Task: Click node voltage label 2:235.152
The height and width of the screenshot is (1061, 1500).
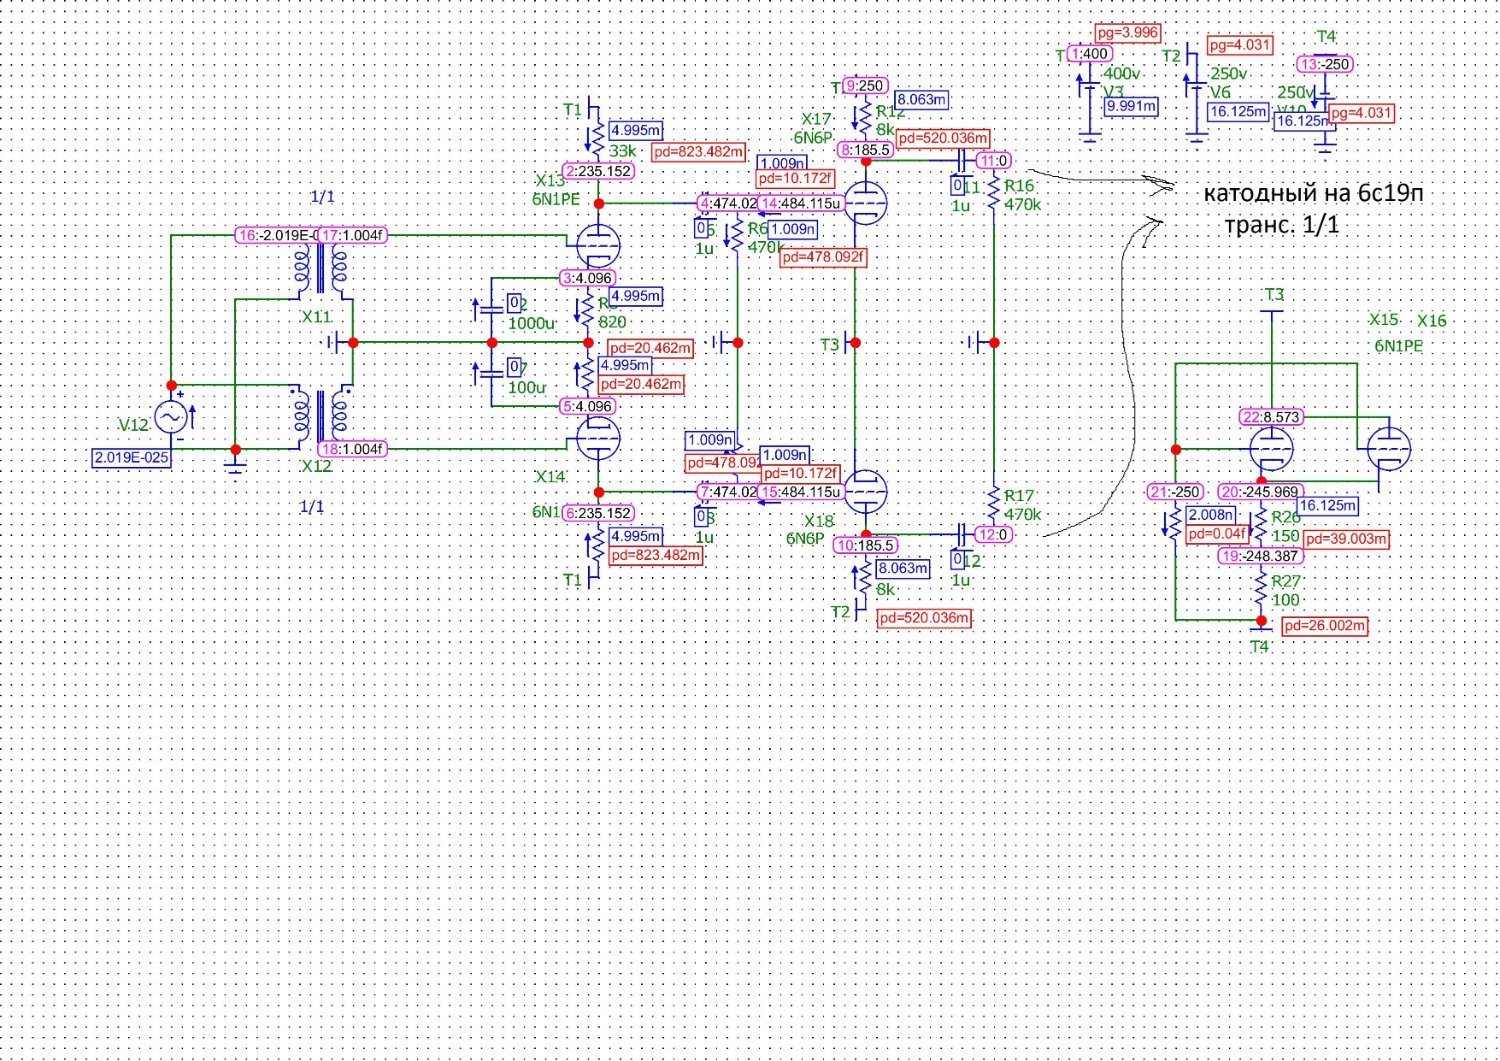Action: (598, 171)
